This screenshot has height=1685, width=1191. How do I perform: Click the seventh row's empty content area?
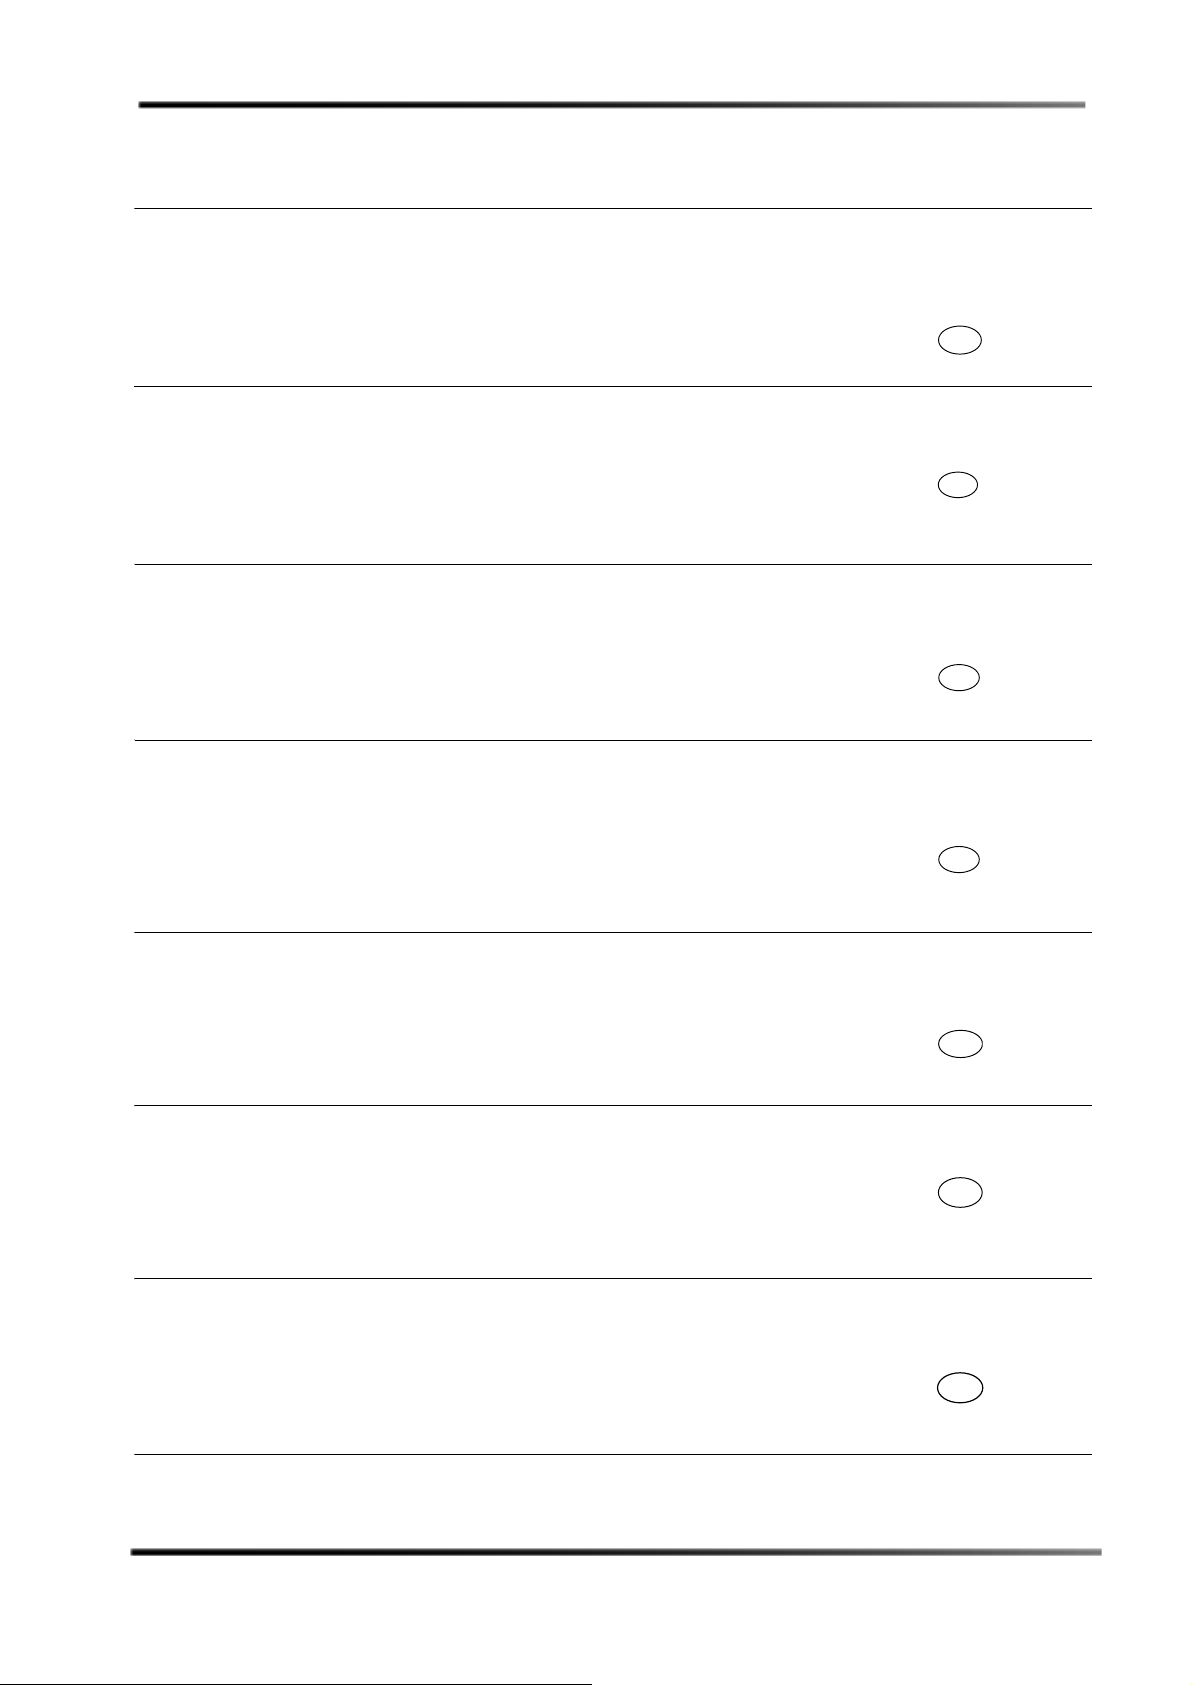(x=500, y=1366)
